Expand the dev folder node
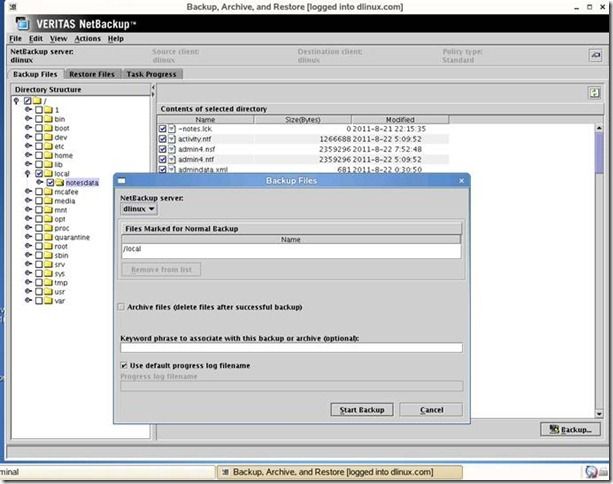Viewport: 613px width, 484px height. 28,137
